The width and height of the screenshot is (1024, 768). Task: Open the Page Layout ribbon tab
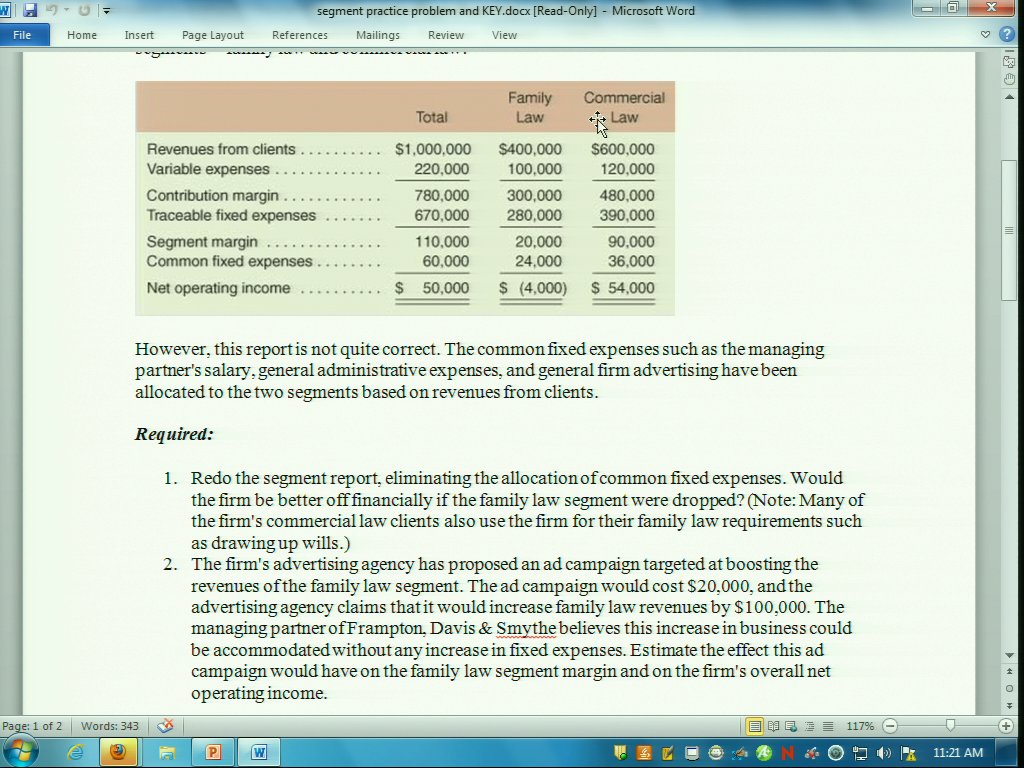212,35
